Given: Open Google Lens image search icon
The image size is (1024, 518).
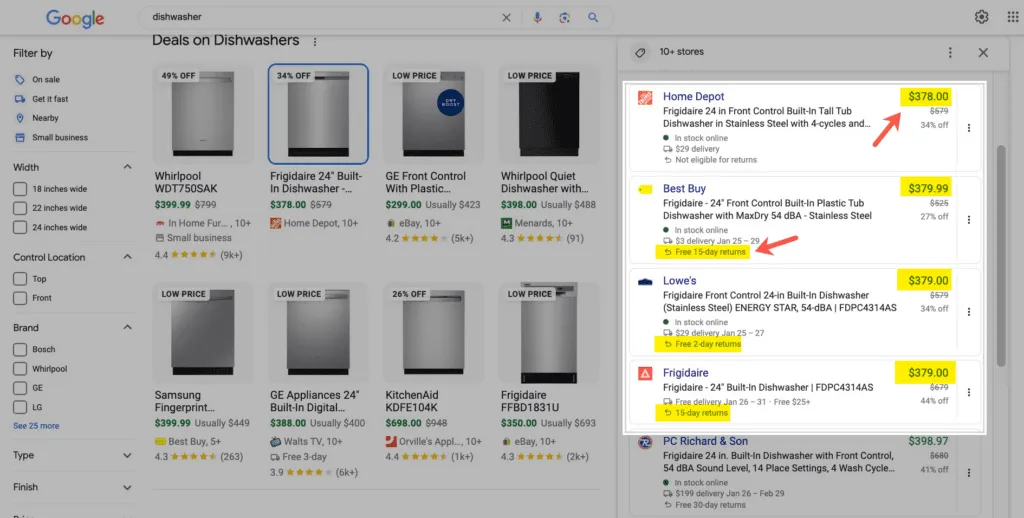Looking at the screenshot, I should pos(565,18).
